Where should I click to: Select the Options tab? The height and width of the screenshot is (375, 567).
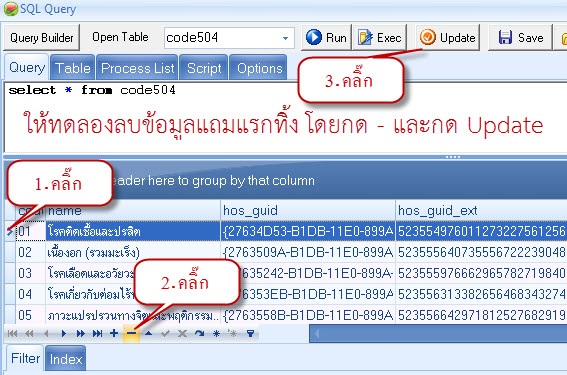pyautogui.click(x=259, y=68)
